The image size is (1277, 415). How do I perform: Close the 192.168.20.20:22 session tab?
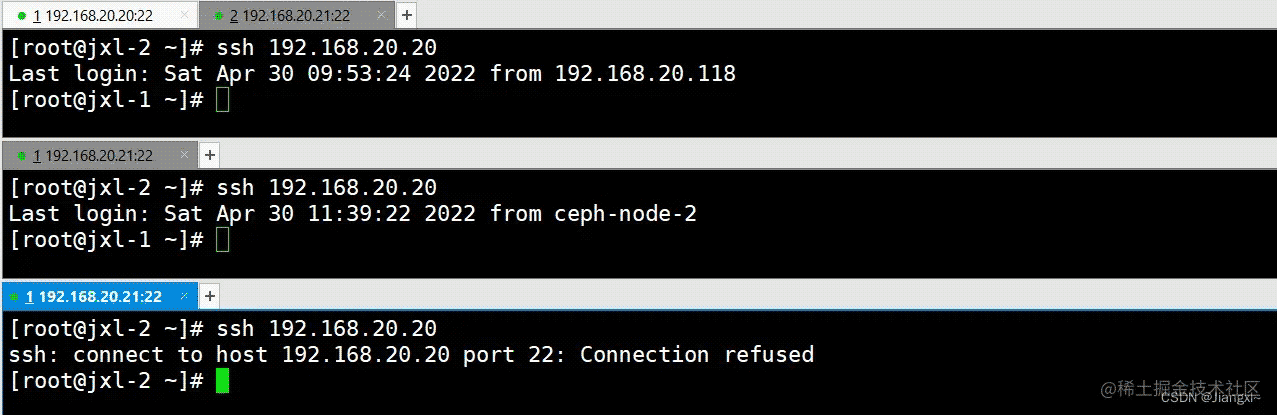pyautogui.click(x=184, y=15)
